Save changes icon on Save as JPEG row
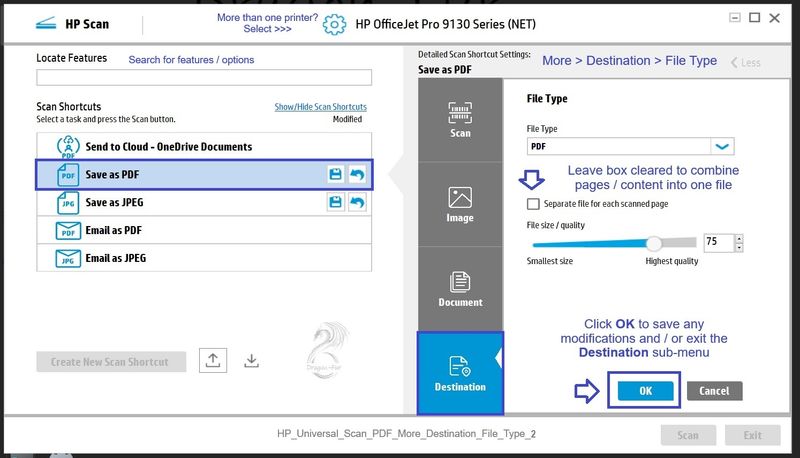This screenshot has height=458, width=800. 335,202
